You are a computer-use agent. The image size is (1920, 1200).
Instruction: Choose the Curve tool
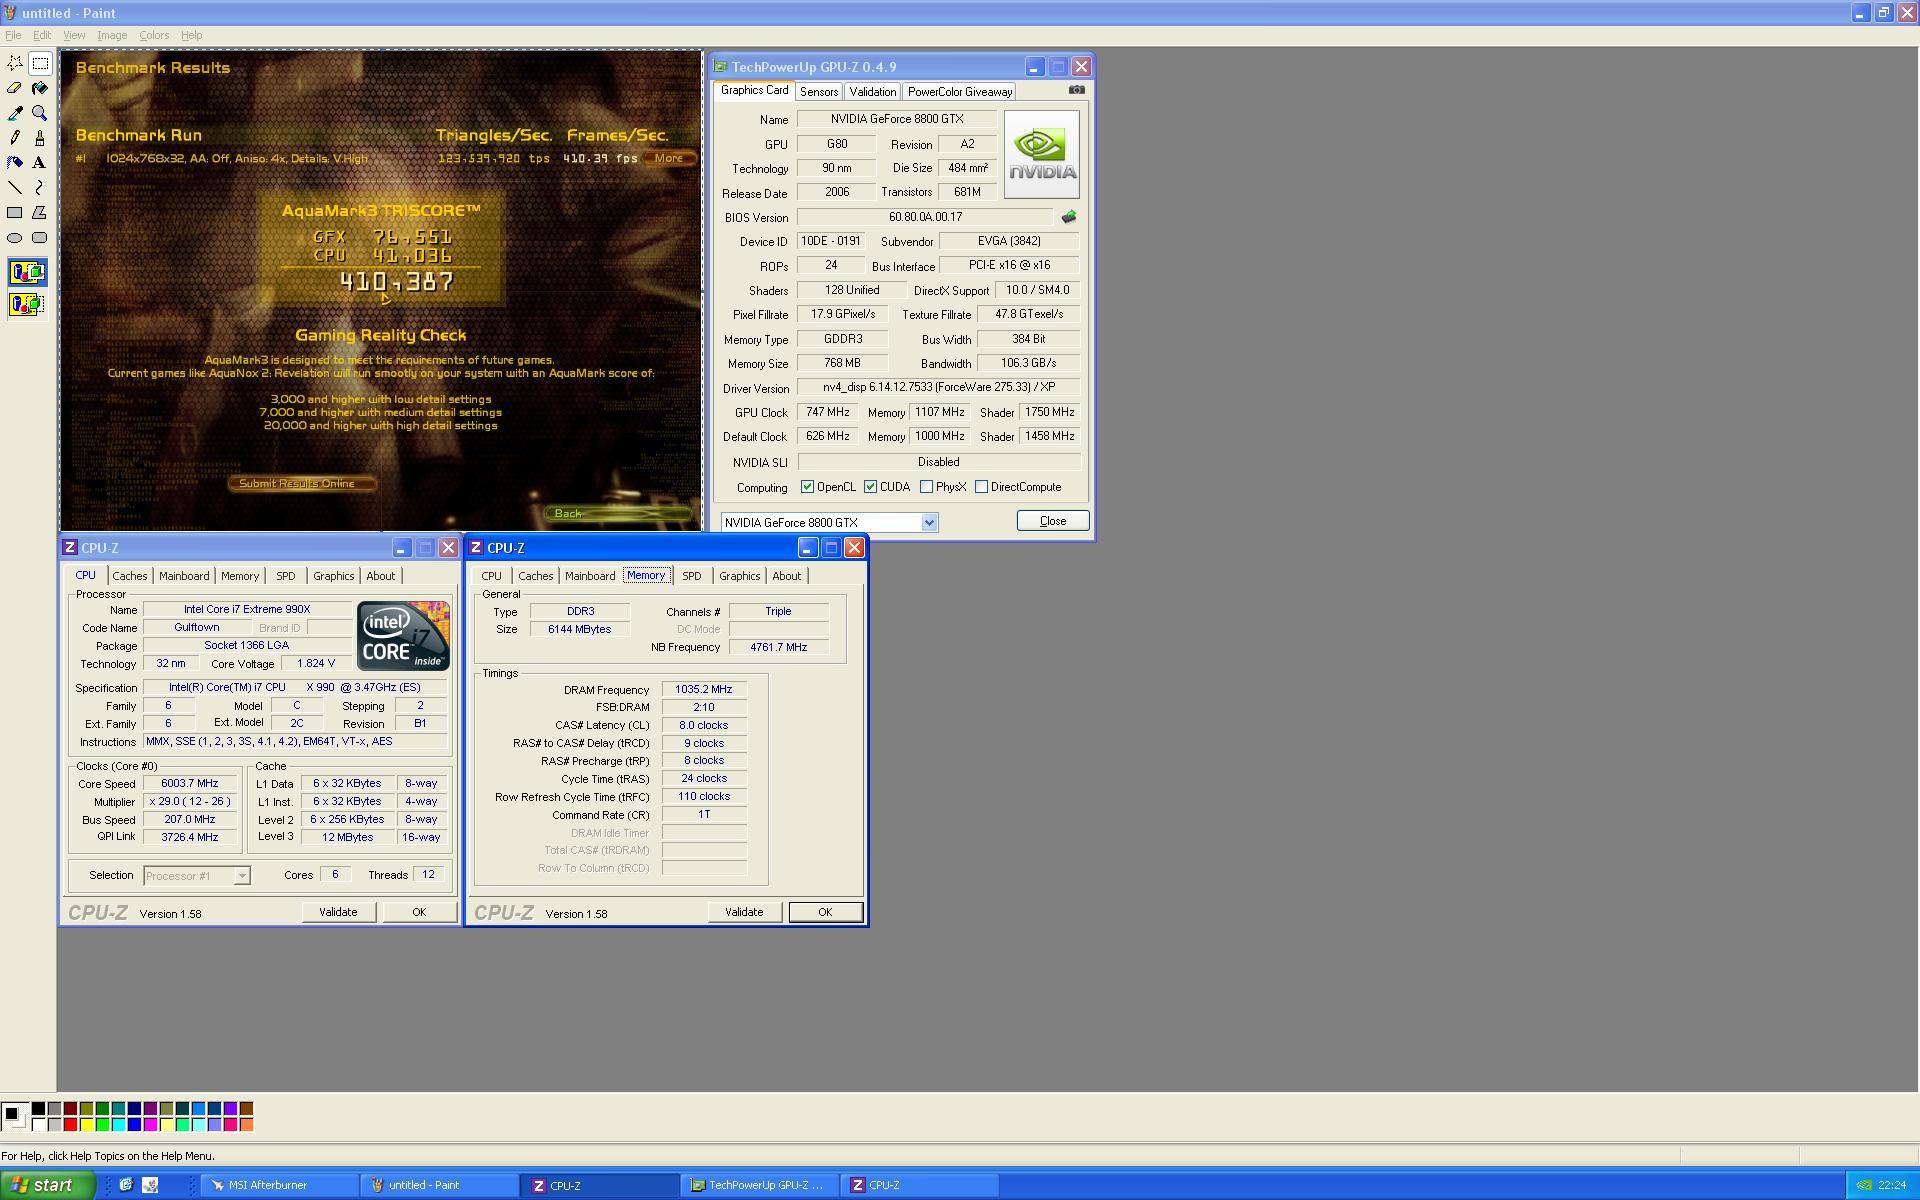coord(40,188)
